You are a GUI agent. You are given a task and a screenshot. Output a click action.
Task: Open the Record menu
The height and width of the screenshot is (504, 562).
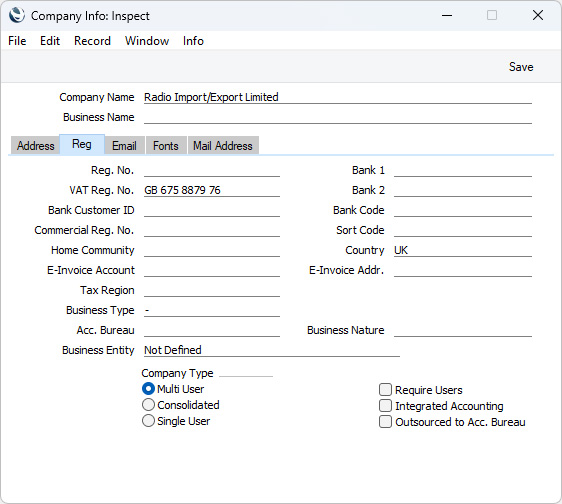pyautogui.click(x=92, y=41)
